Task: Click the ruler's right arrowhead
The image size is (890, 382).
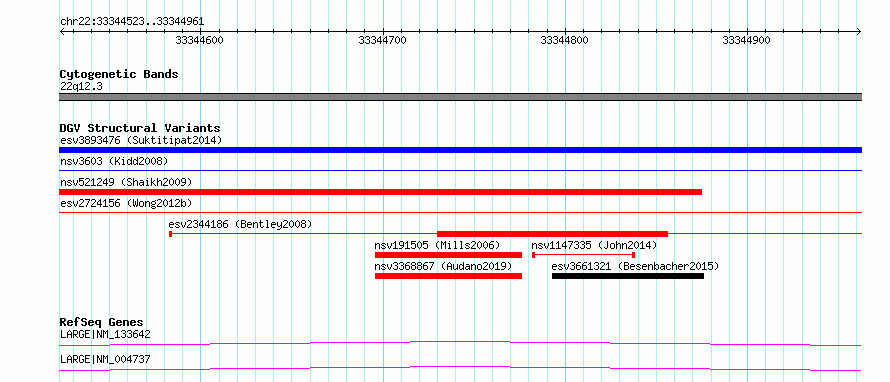Action: 859,32
